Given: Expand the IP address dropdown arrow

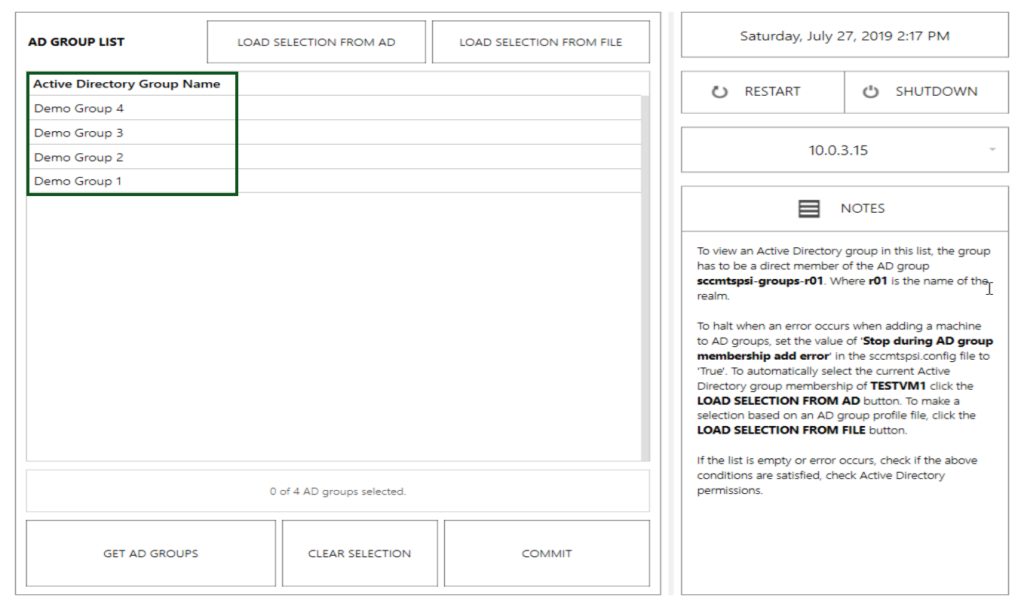Looking at the screenshot, I should point(992,150).
